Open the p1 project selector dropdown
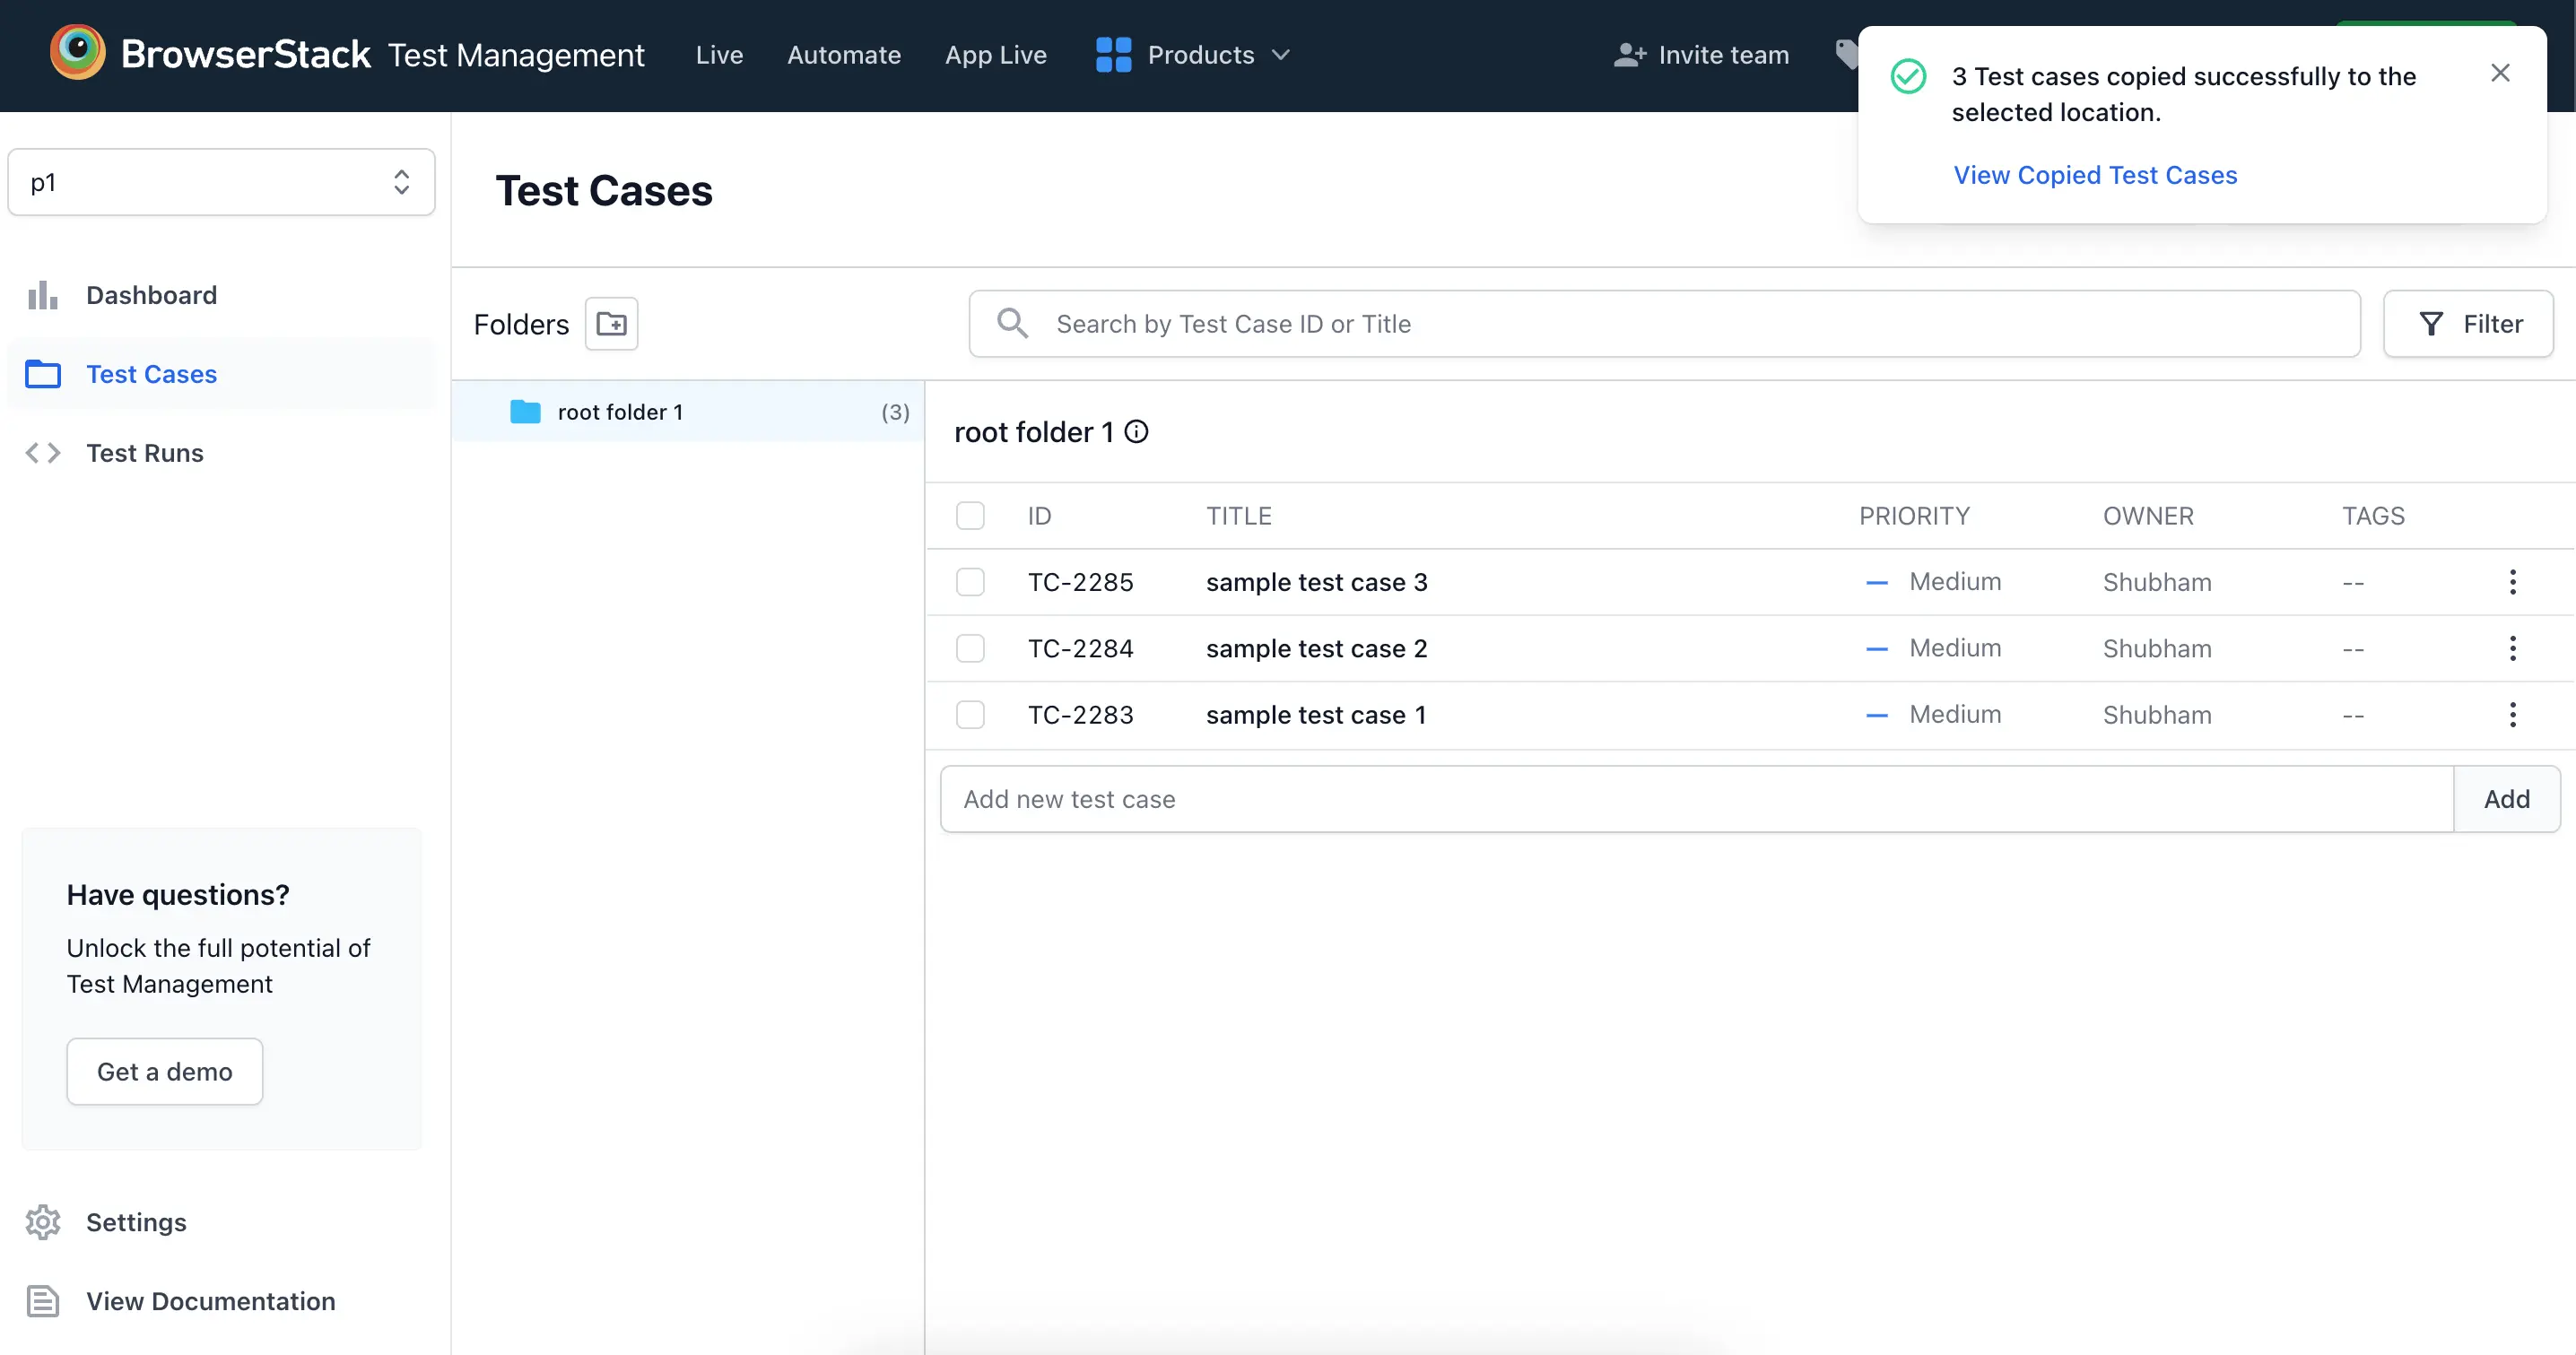The width and height of the screenshot is (2576, 1355). (x=221, y=182)
